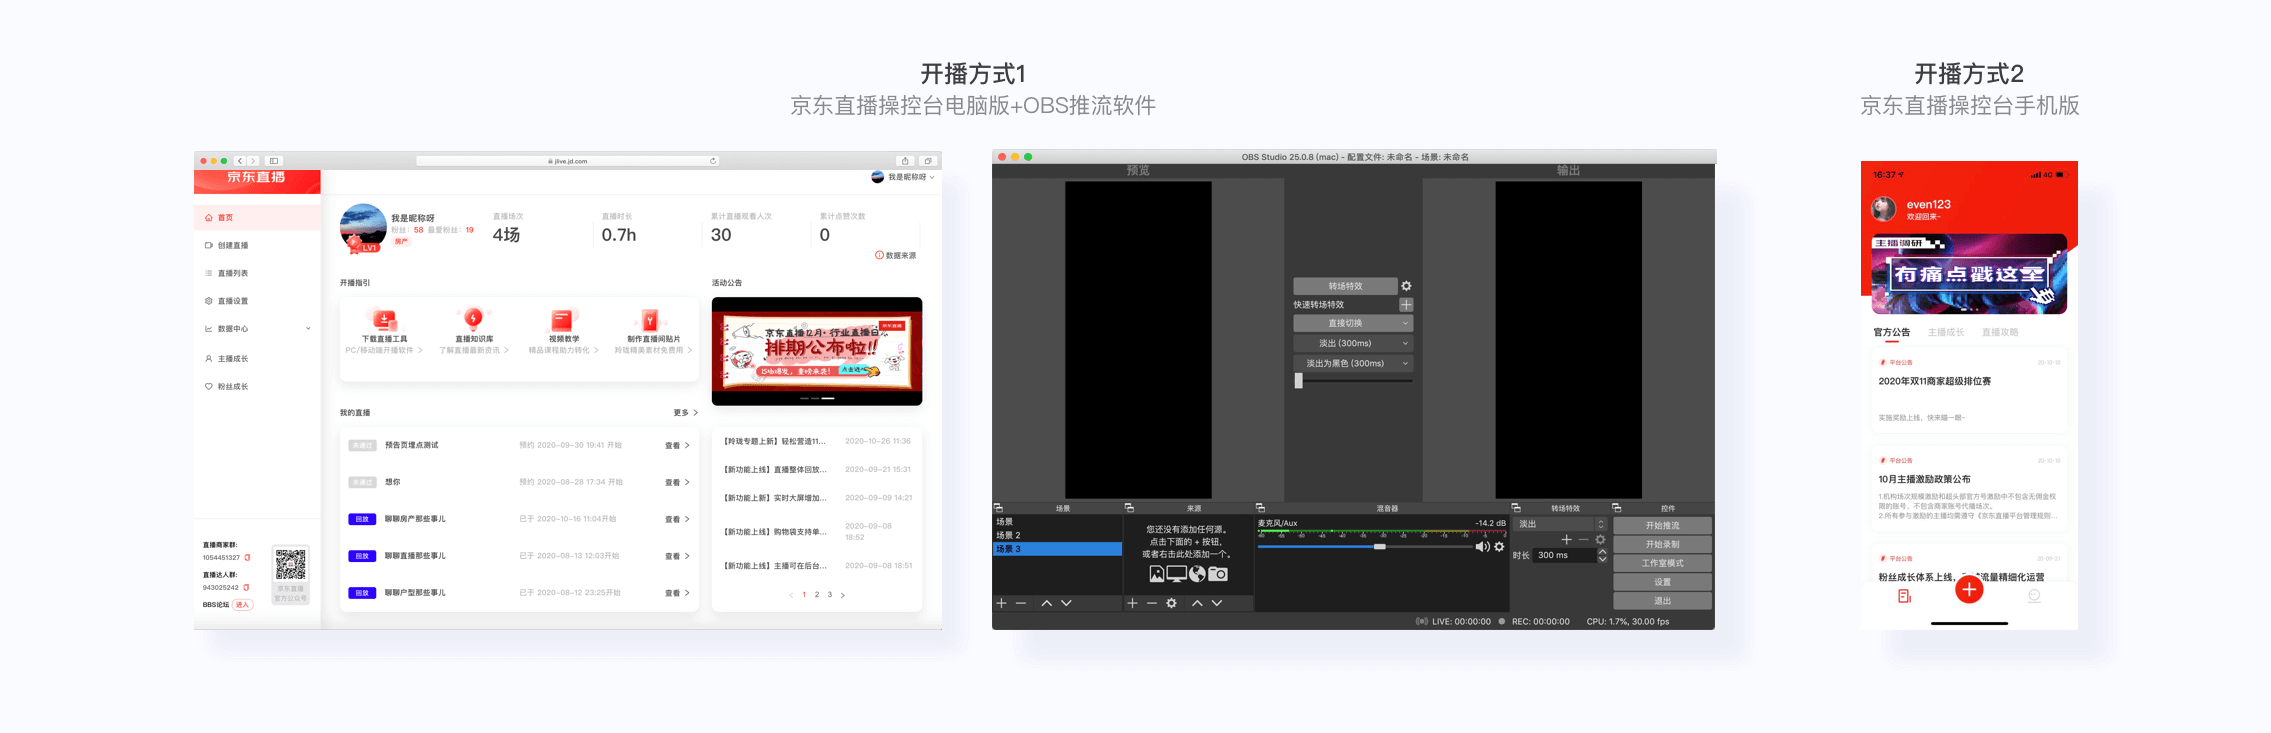The image size is (2271, 733).
Task: Click plus button beside 快速转场特效
Action: click(x=1406, y=305)
